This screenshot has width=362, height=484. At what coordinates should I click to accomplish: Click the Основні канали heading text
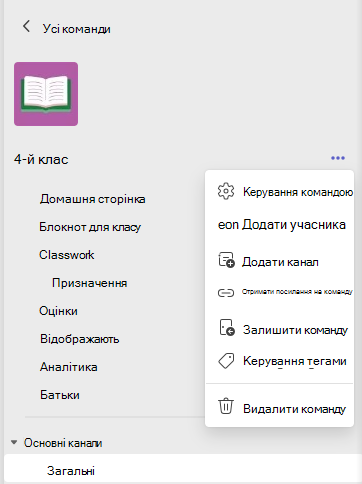point(63,443)
